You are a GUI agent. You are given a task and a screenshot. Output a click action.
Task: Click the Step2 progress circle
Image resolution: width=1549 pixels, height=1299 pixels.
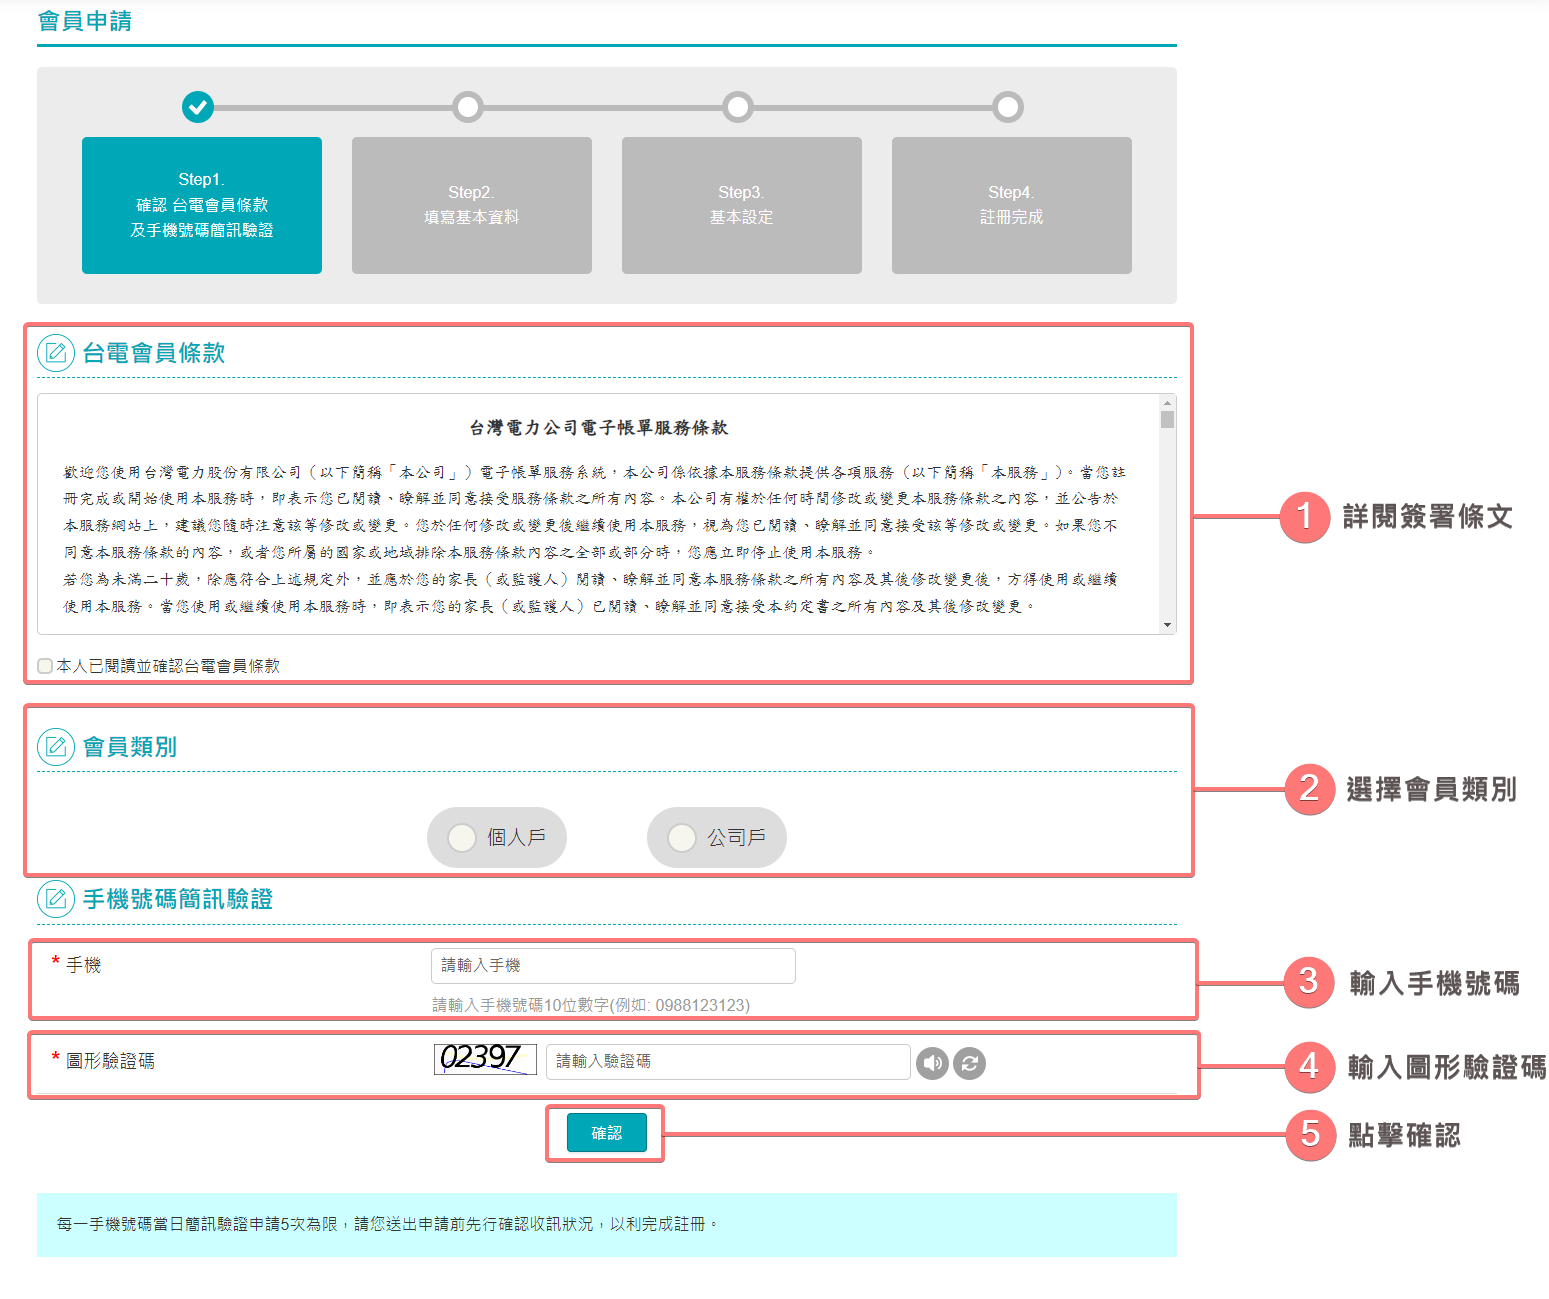468,107
